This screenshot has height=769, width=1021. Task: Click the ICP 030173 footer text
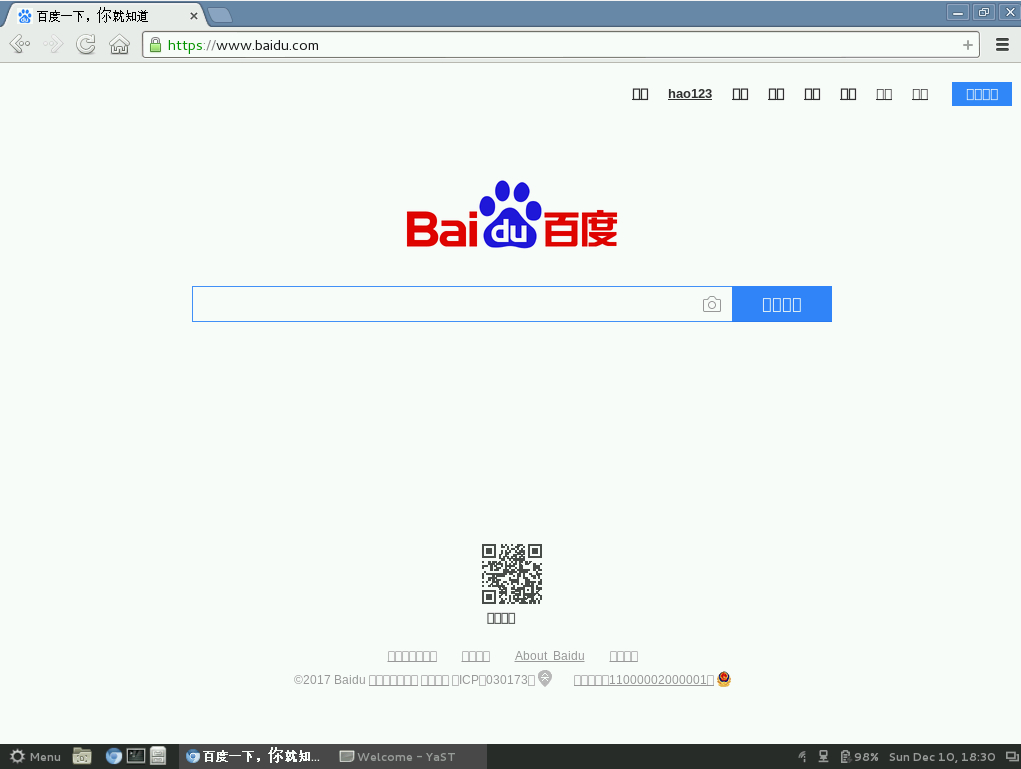click(x=494, y=680)
